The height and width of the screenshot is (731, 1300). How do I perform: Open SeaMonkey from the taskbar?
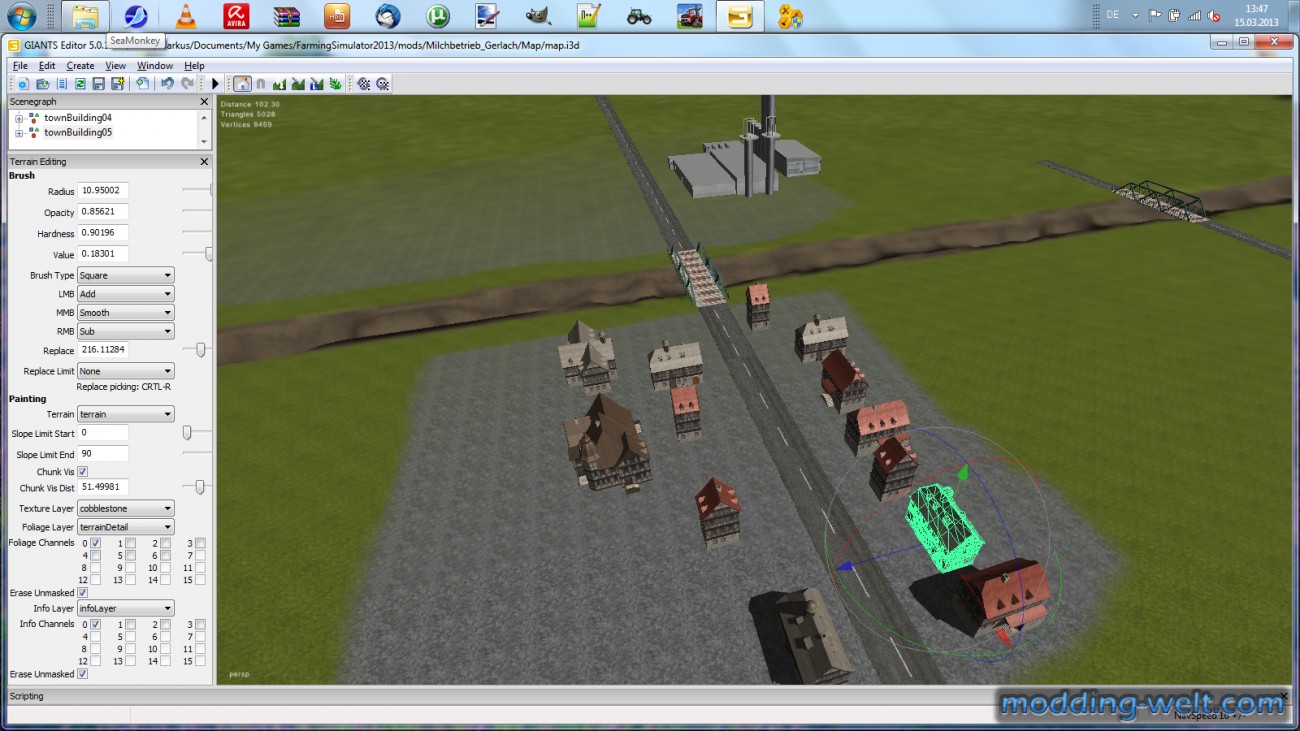pyautogui.click(x=135, y=16)
